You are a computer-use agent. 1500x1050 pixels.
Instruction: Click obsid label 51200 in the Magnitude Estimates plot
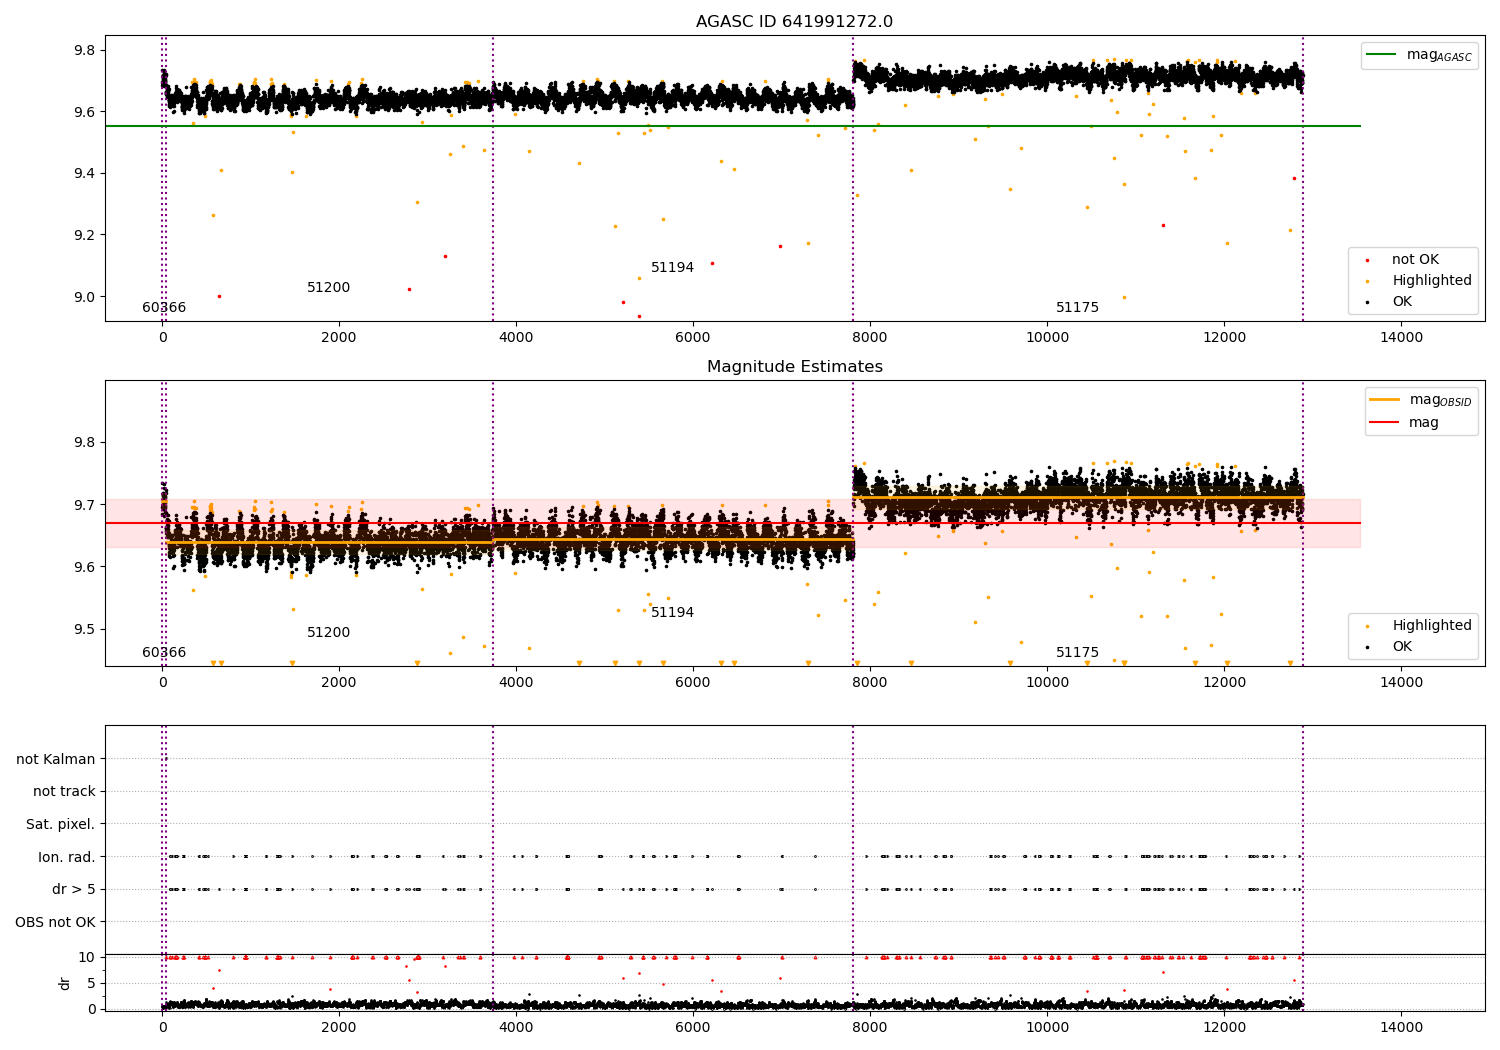click(x=328, y=633)
